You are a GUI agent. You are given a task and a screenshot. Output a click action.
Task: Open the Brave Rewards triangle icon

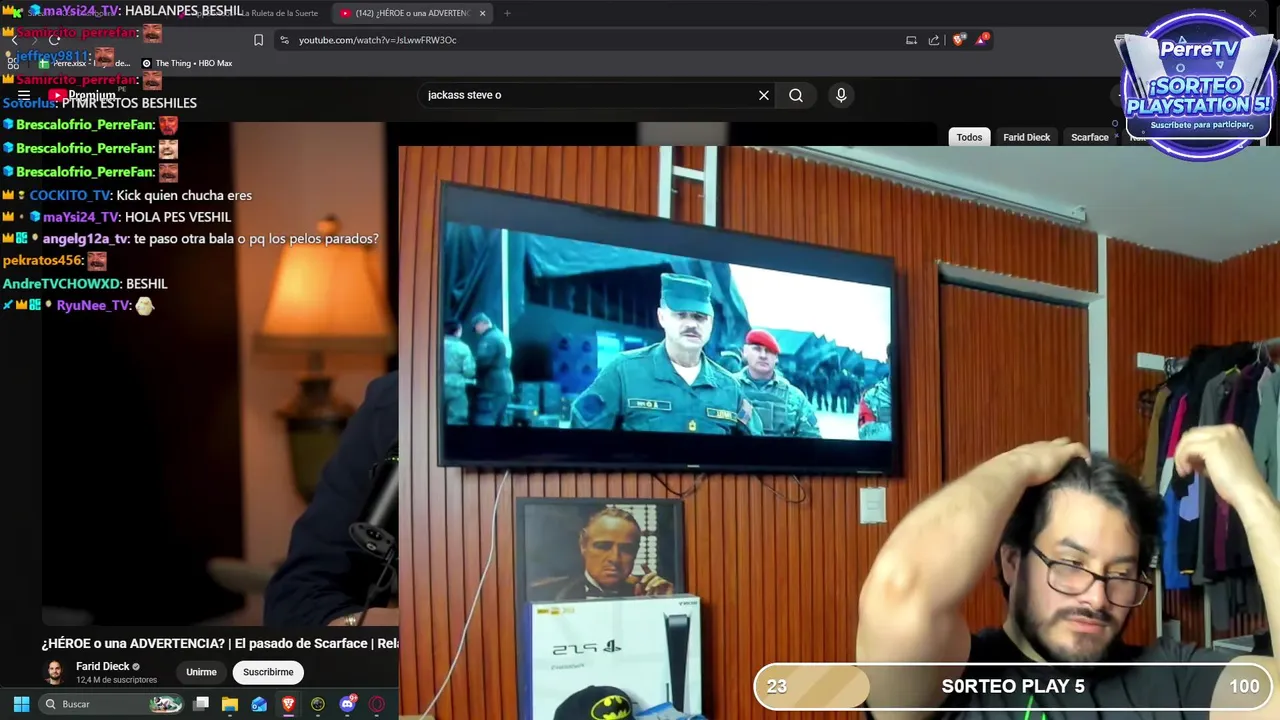click(982, 40)
